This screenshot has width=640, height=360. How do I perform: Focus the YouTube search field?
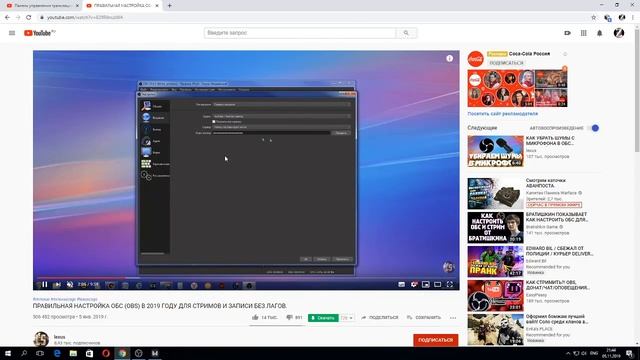(300, 33)
